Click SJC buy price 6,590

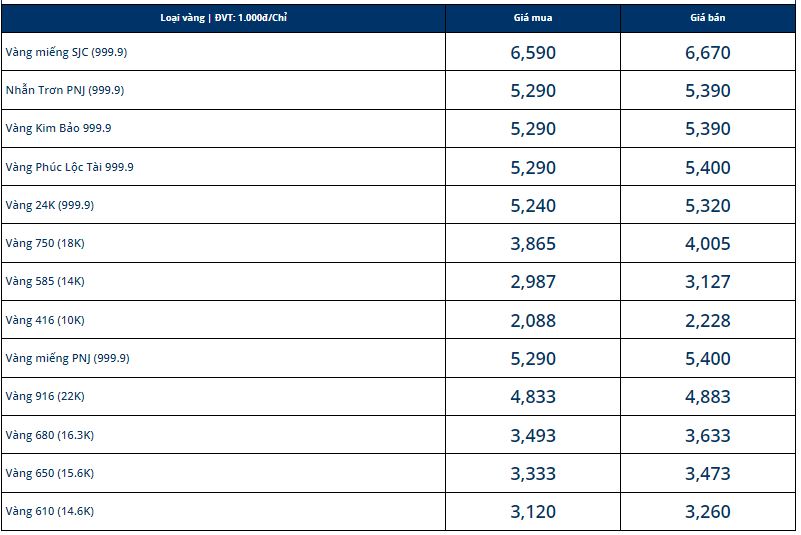click(x=532, y=53)
